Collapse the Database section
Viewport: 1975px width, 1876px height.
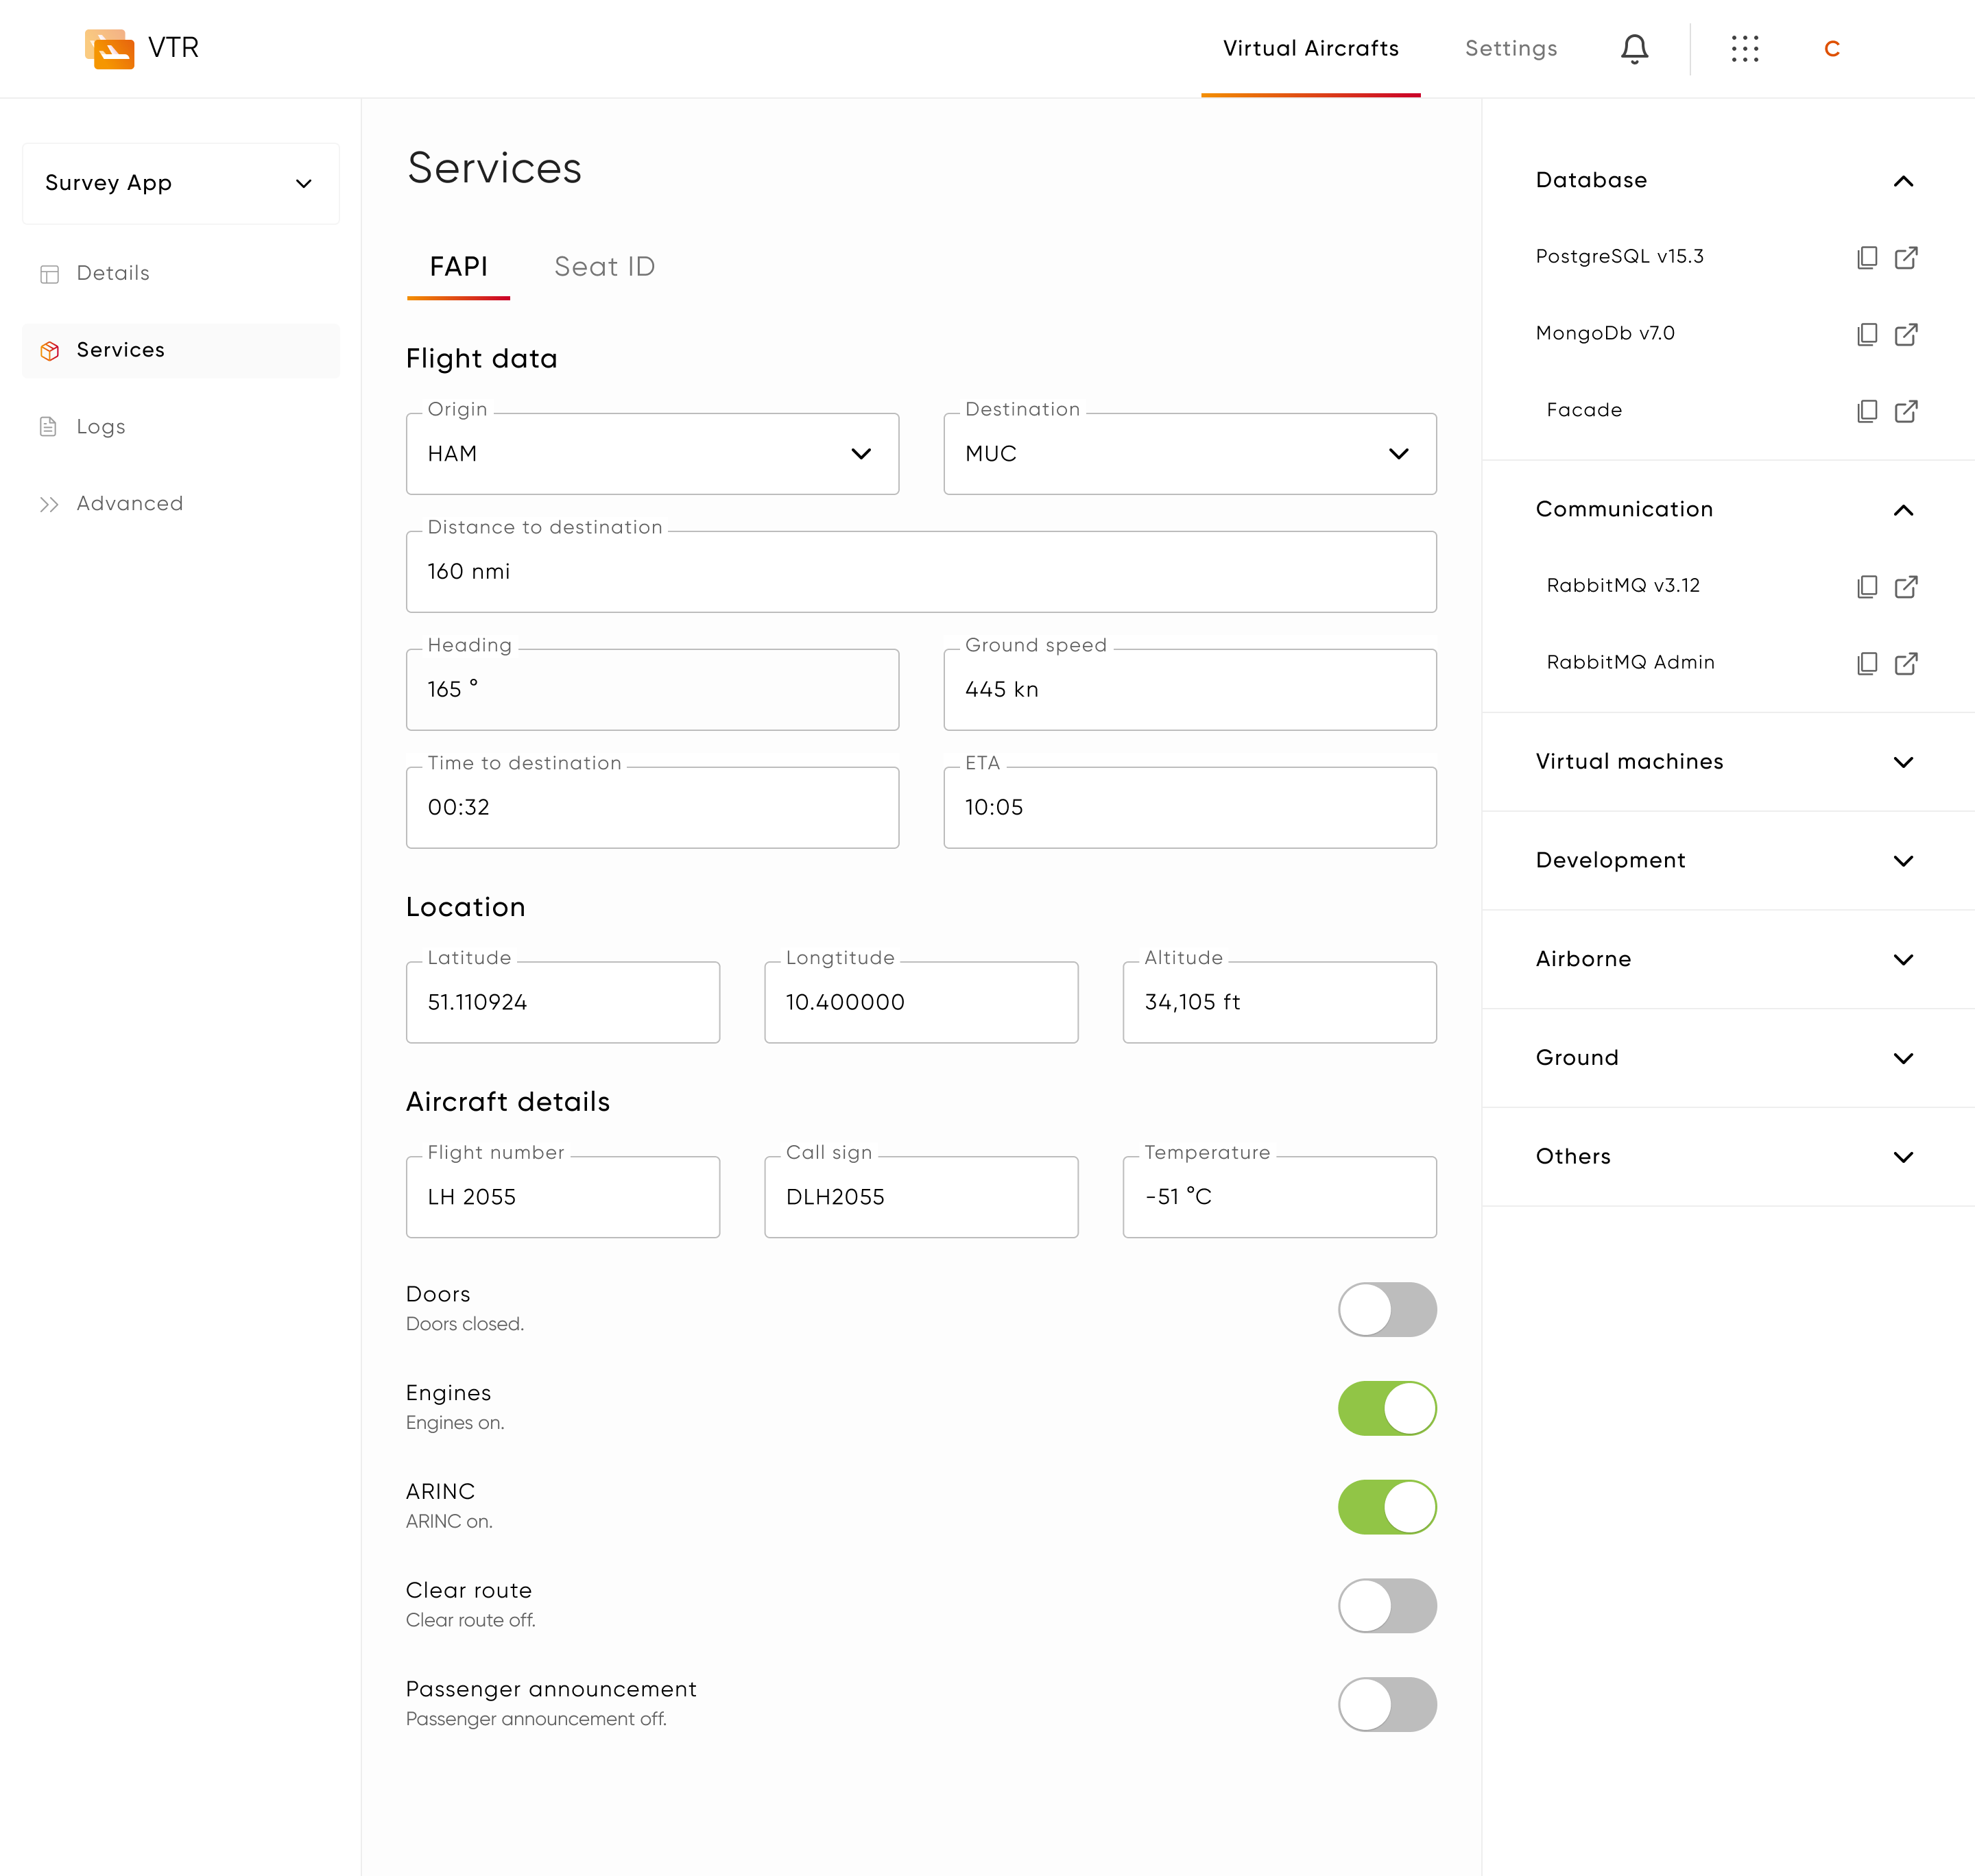tap(1904, 181)
